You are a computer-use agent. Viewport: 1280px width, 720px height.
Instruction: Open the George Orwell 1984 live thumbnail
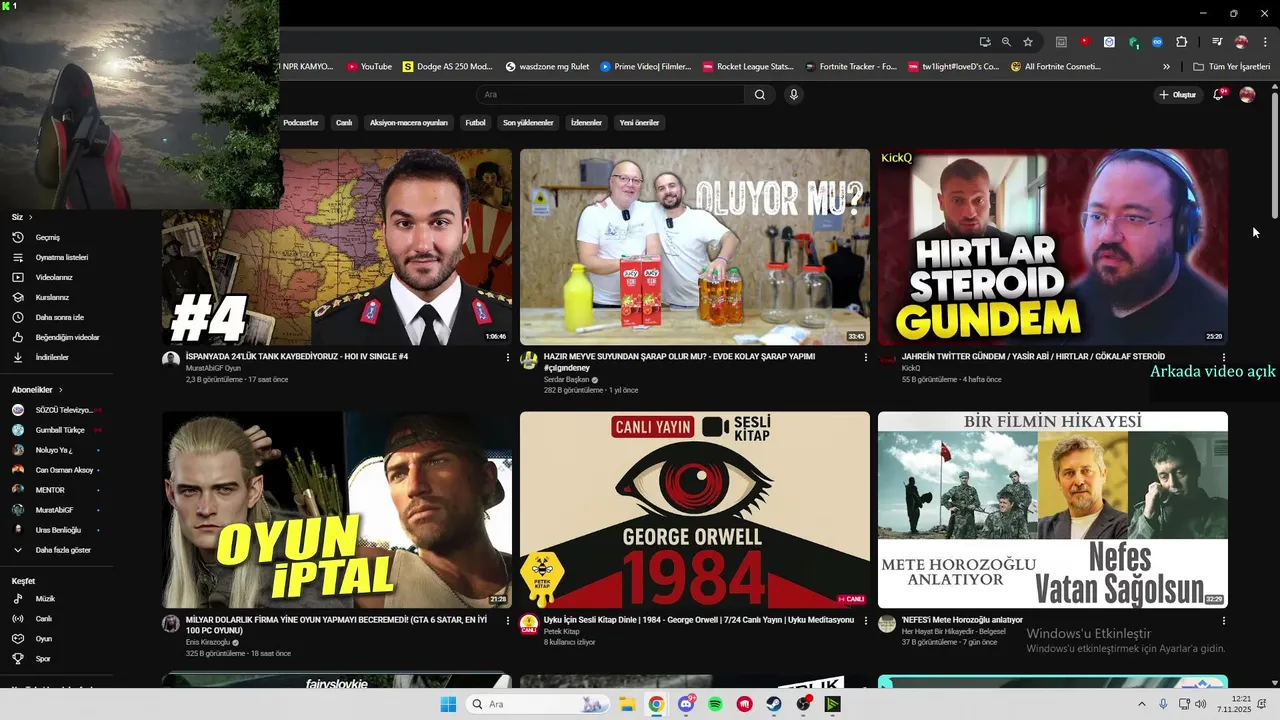[x=695, y=510]
